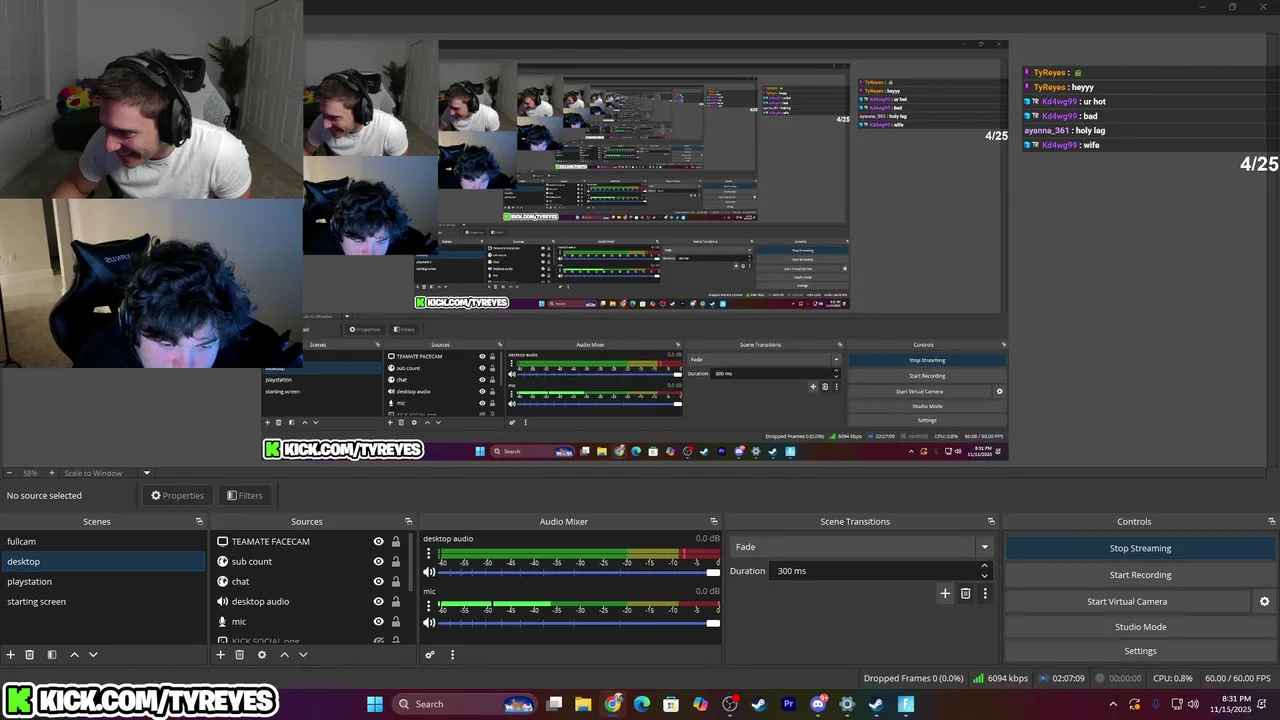Hide desktop audio source eye icon
This screenshot has height=720, width=1280.
[378, 601]
